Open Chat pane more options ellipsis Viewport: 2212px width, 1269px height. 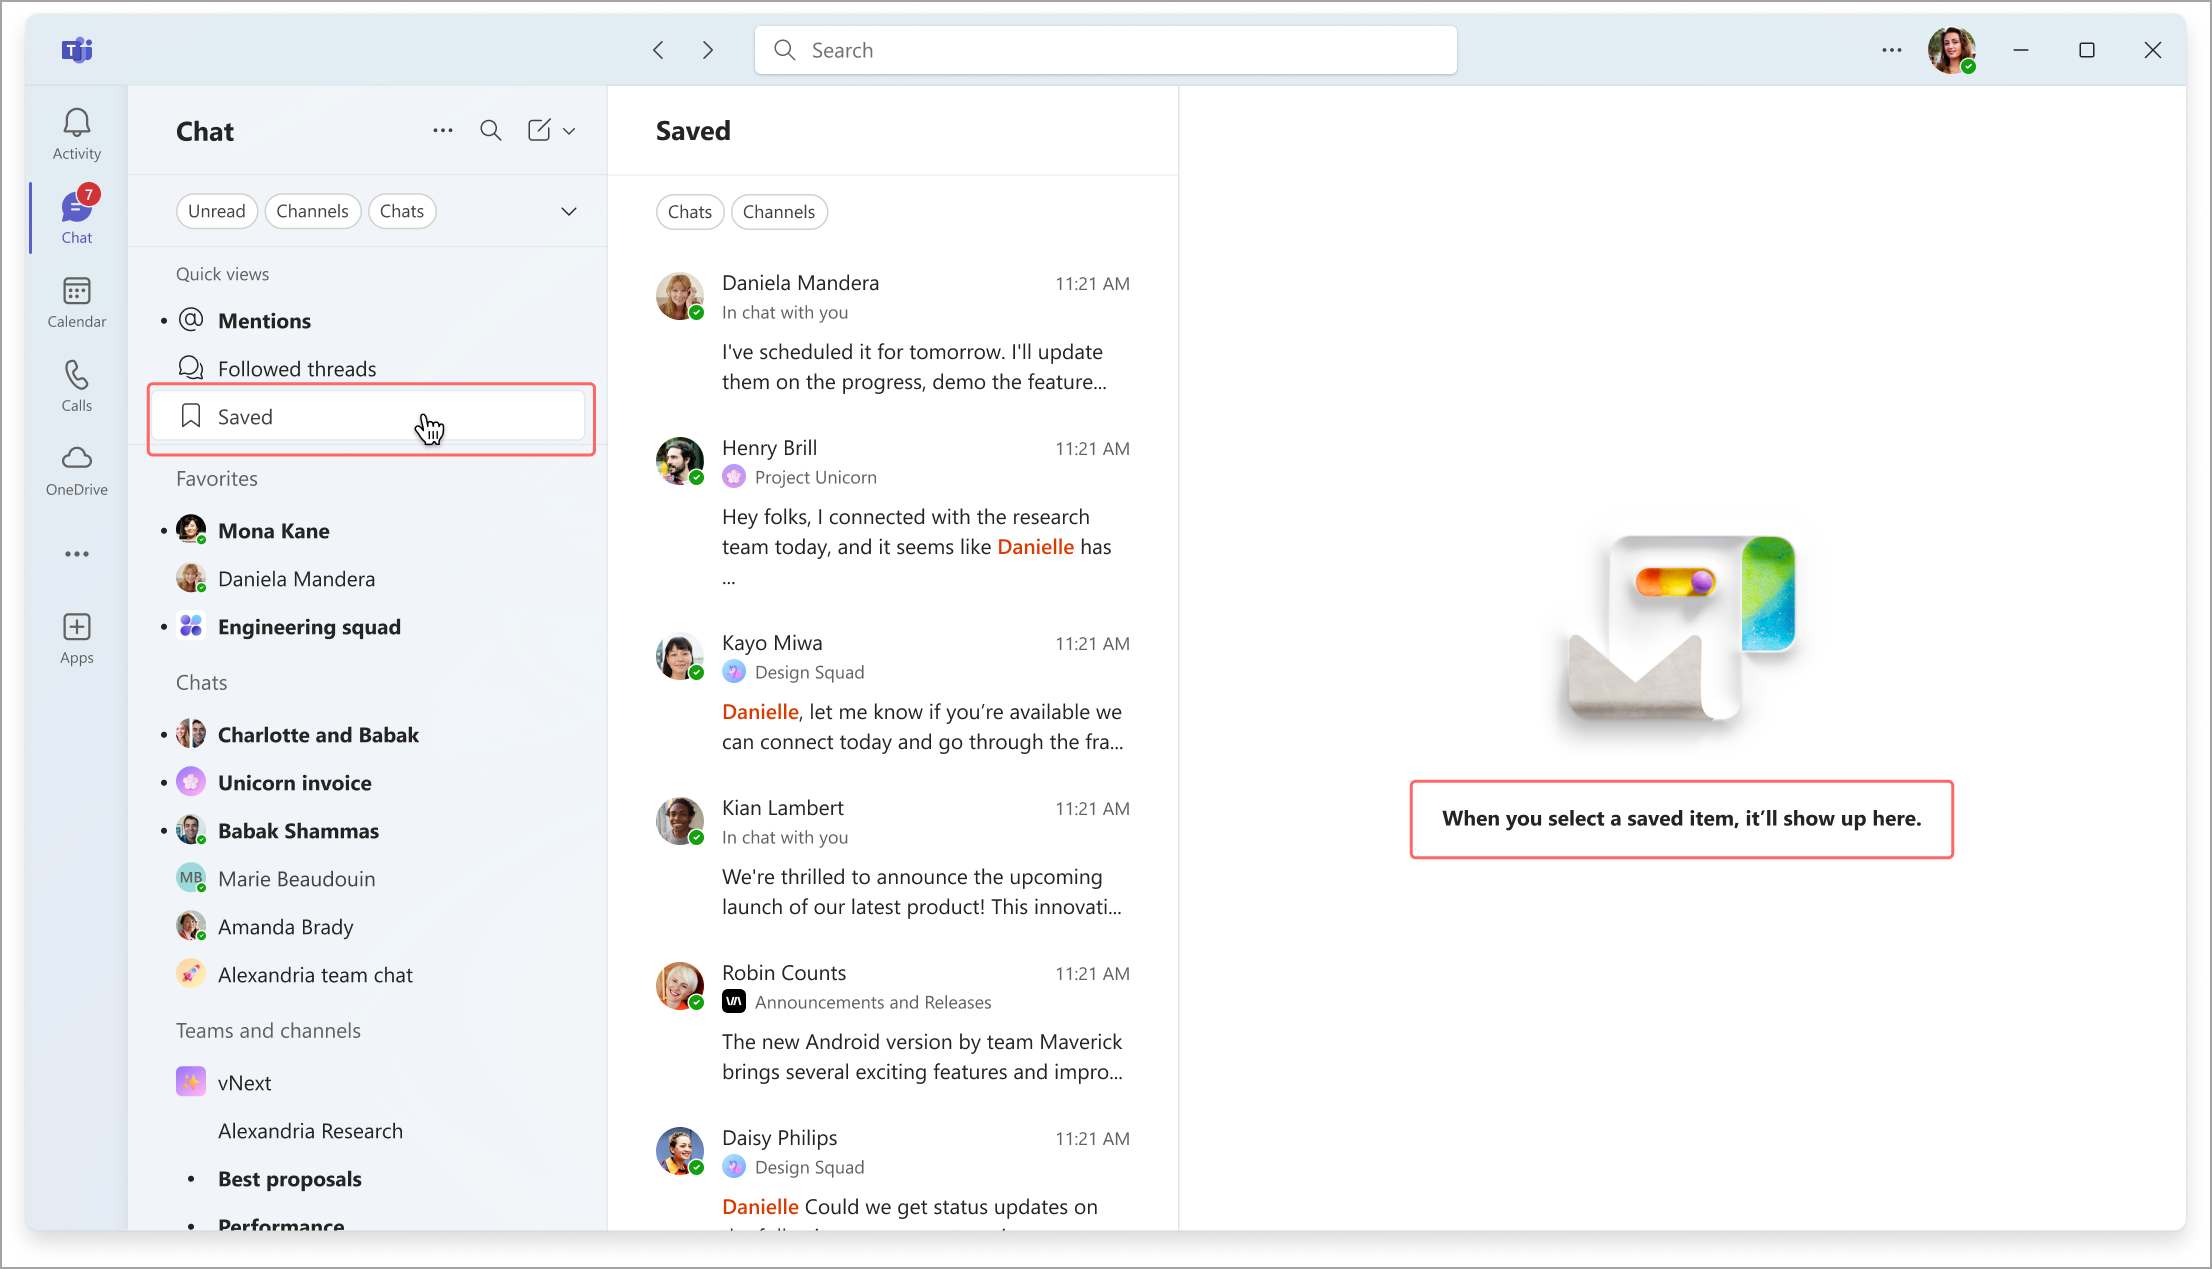(x=443, y=130)
